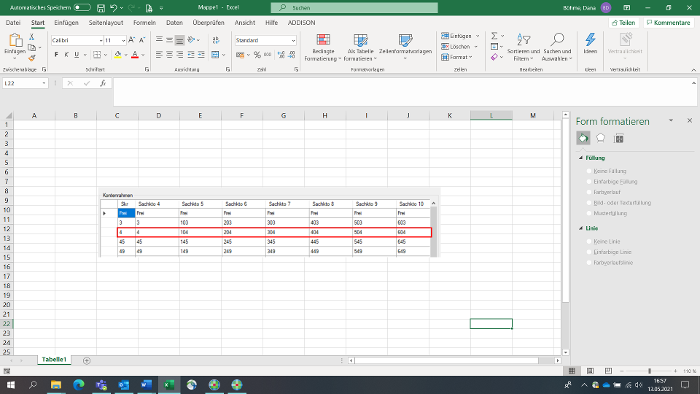The width and height of the screenshot is (700, 394).
Task: Collapse the Füllung section
Action: [581, 158]
